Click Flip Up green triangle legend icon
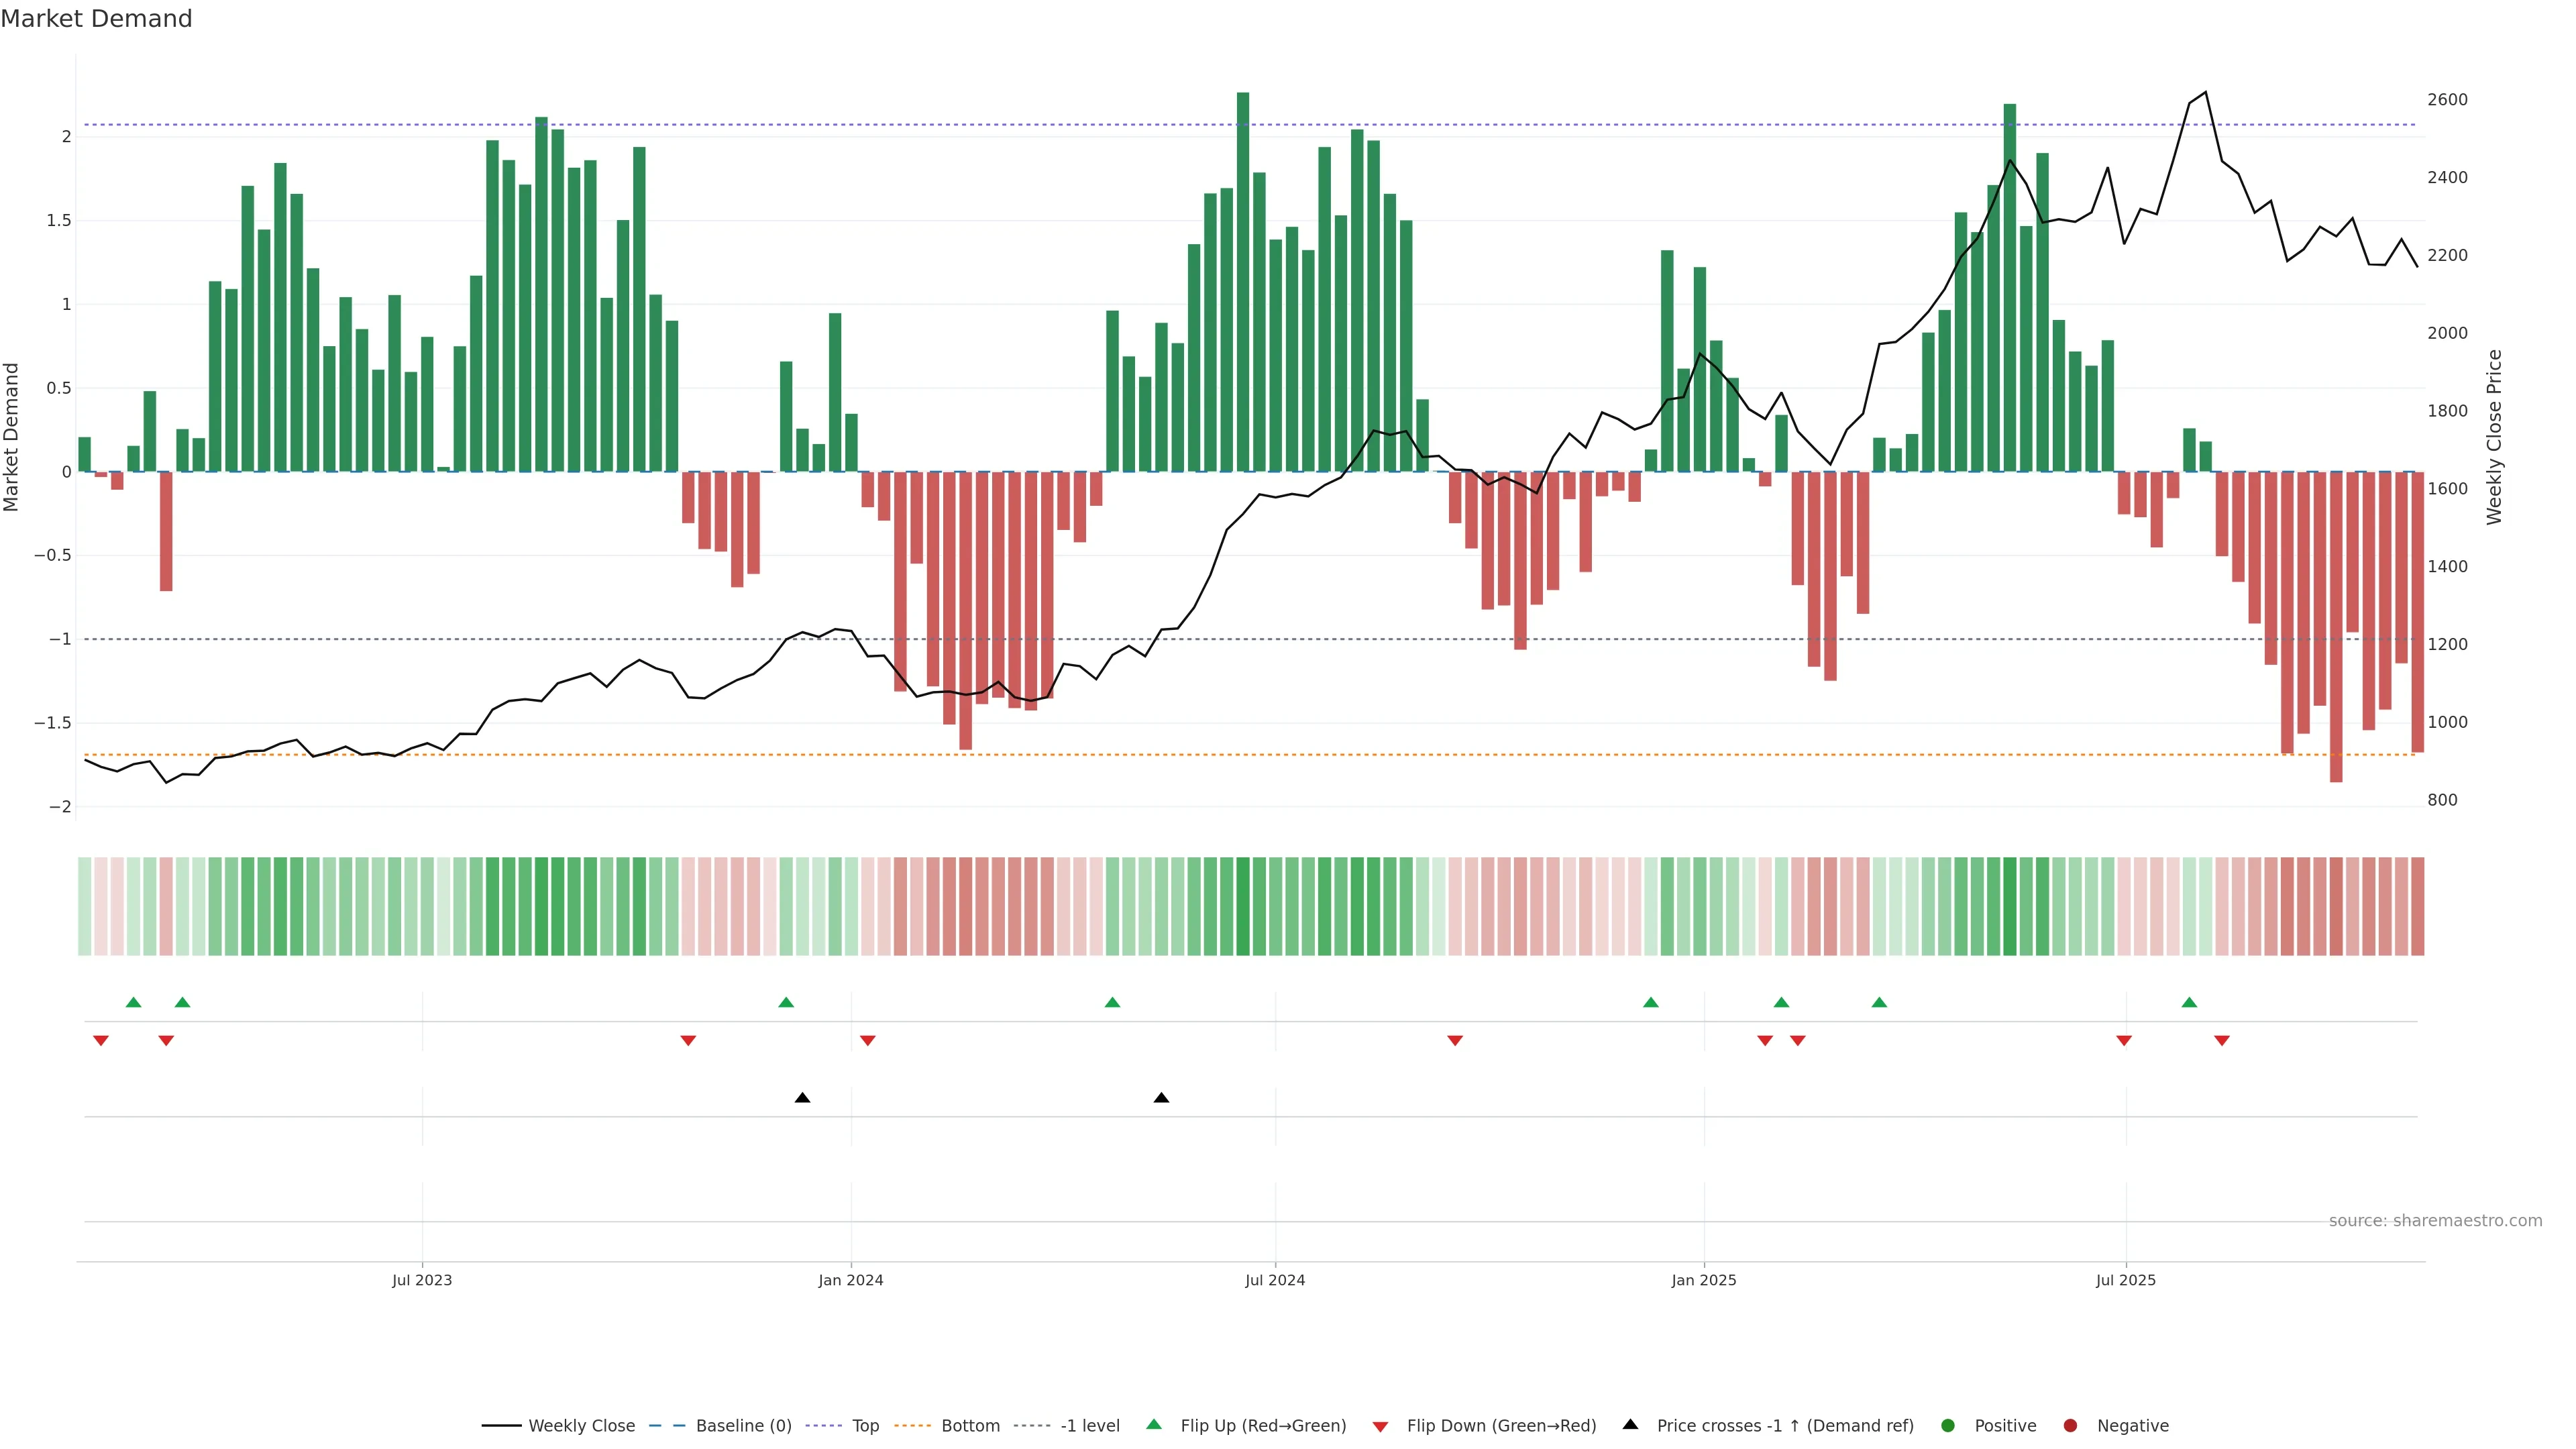This screenshot has height=1449, width=2576. 1154,1424
